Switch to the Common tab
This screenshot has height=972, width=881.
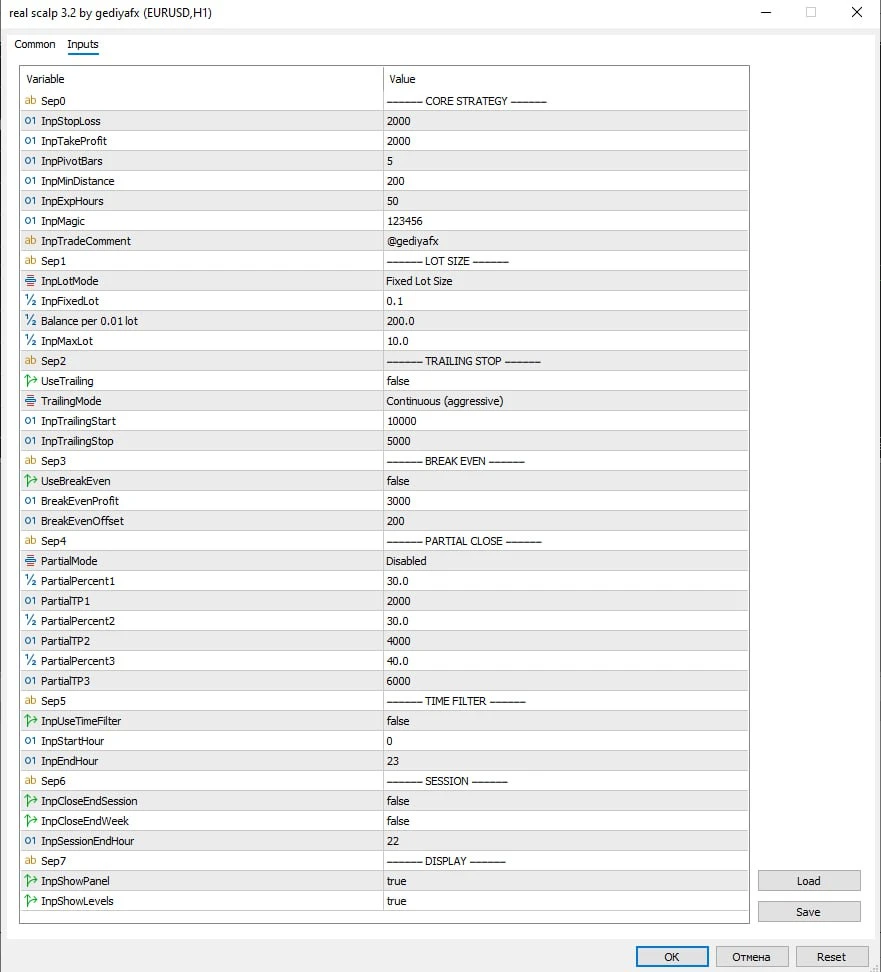click(34, 44)
